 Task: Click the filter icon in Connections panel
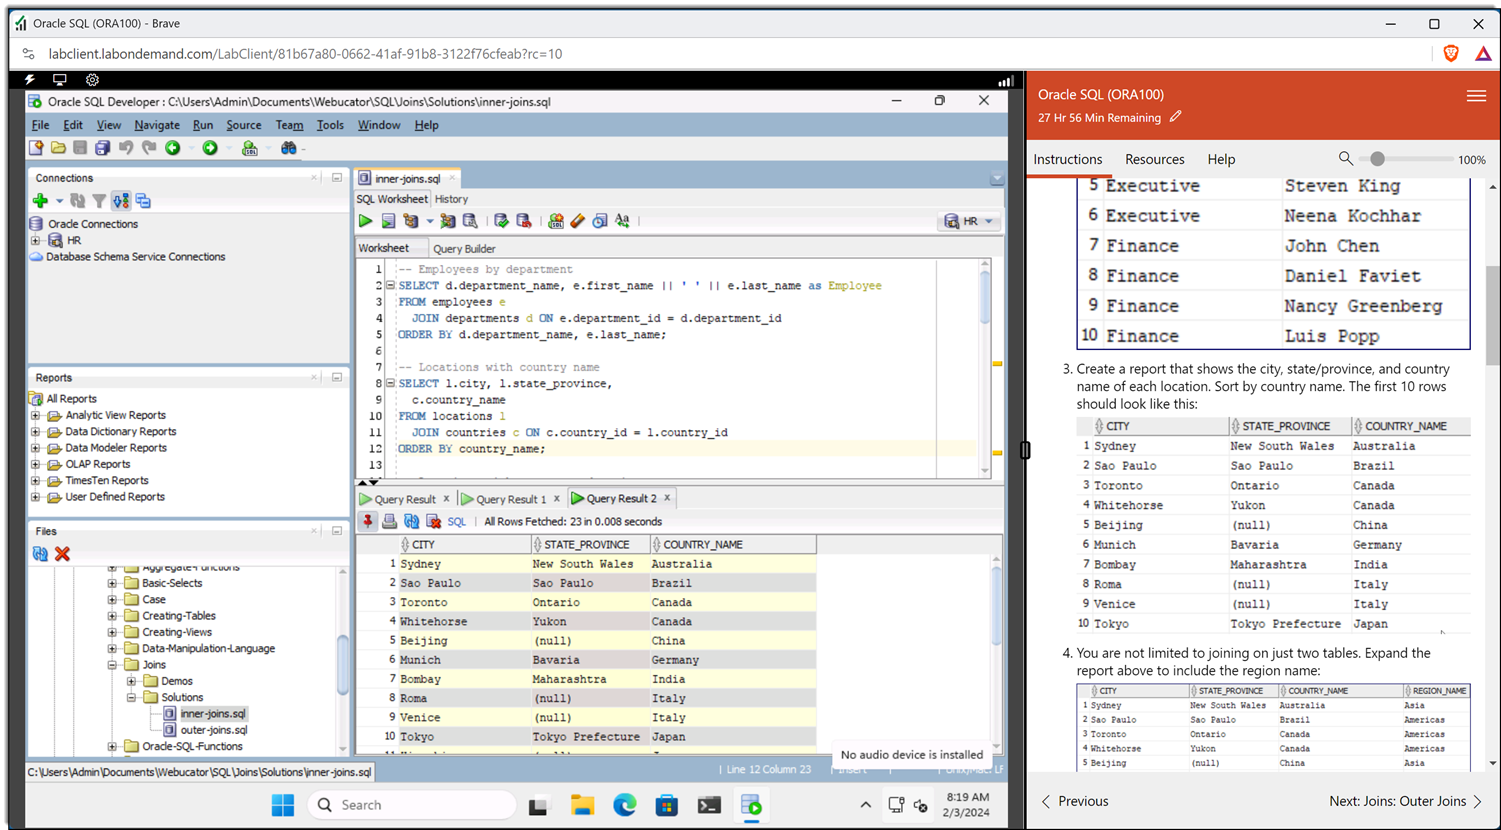point(99,201)
